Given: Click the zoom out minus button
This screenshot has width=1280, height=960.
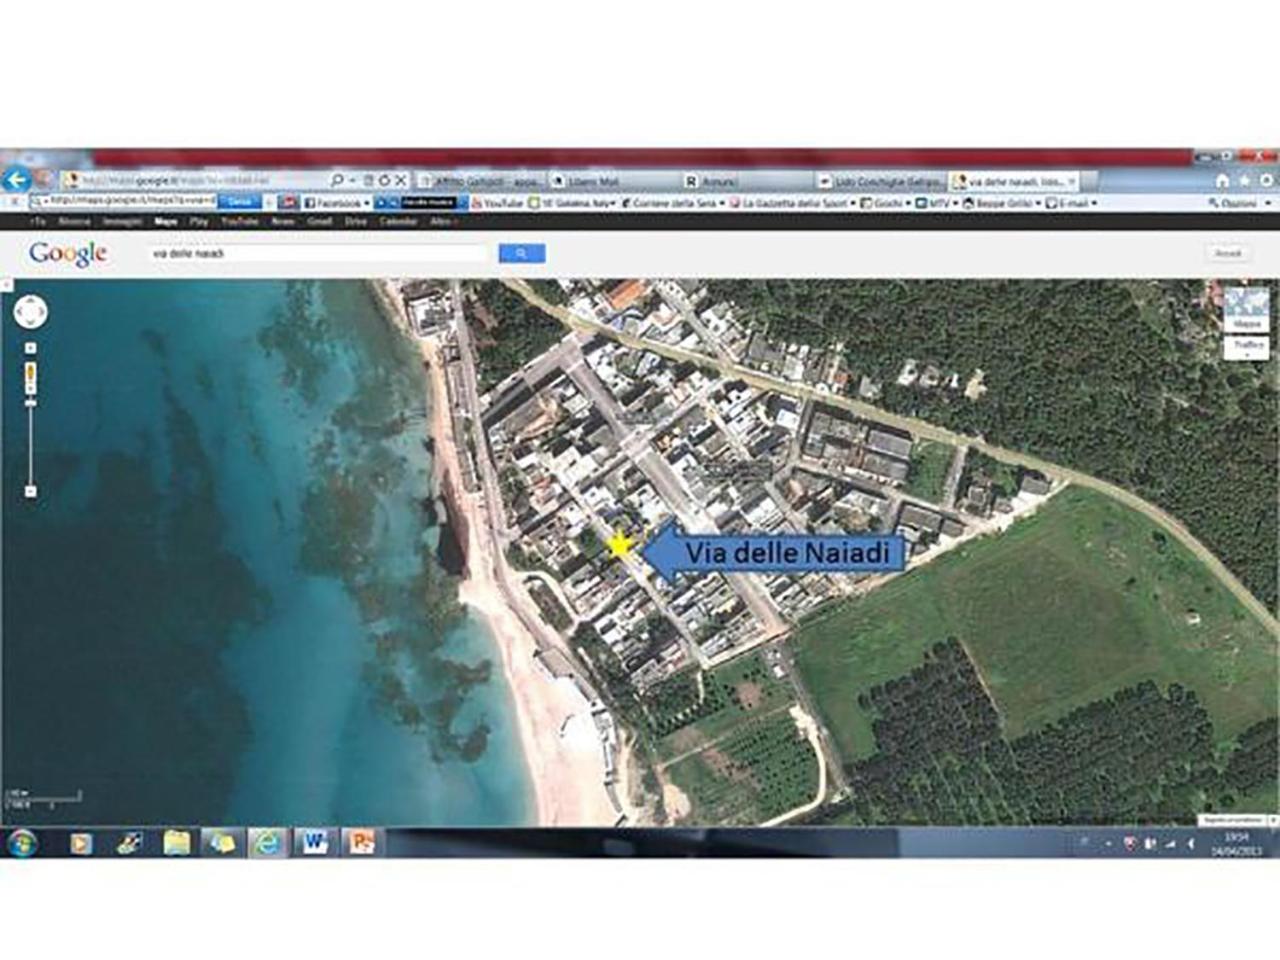Looking at the screenshot, I should (30, 491).
